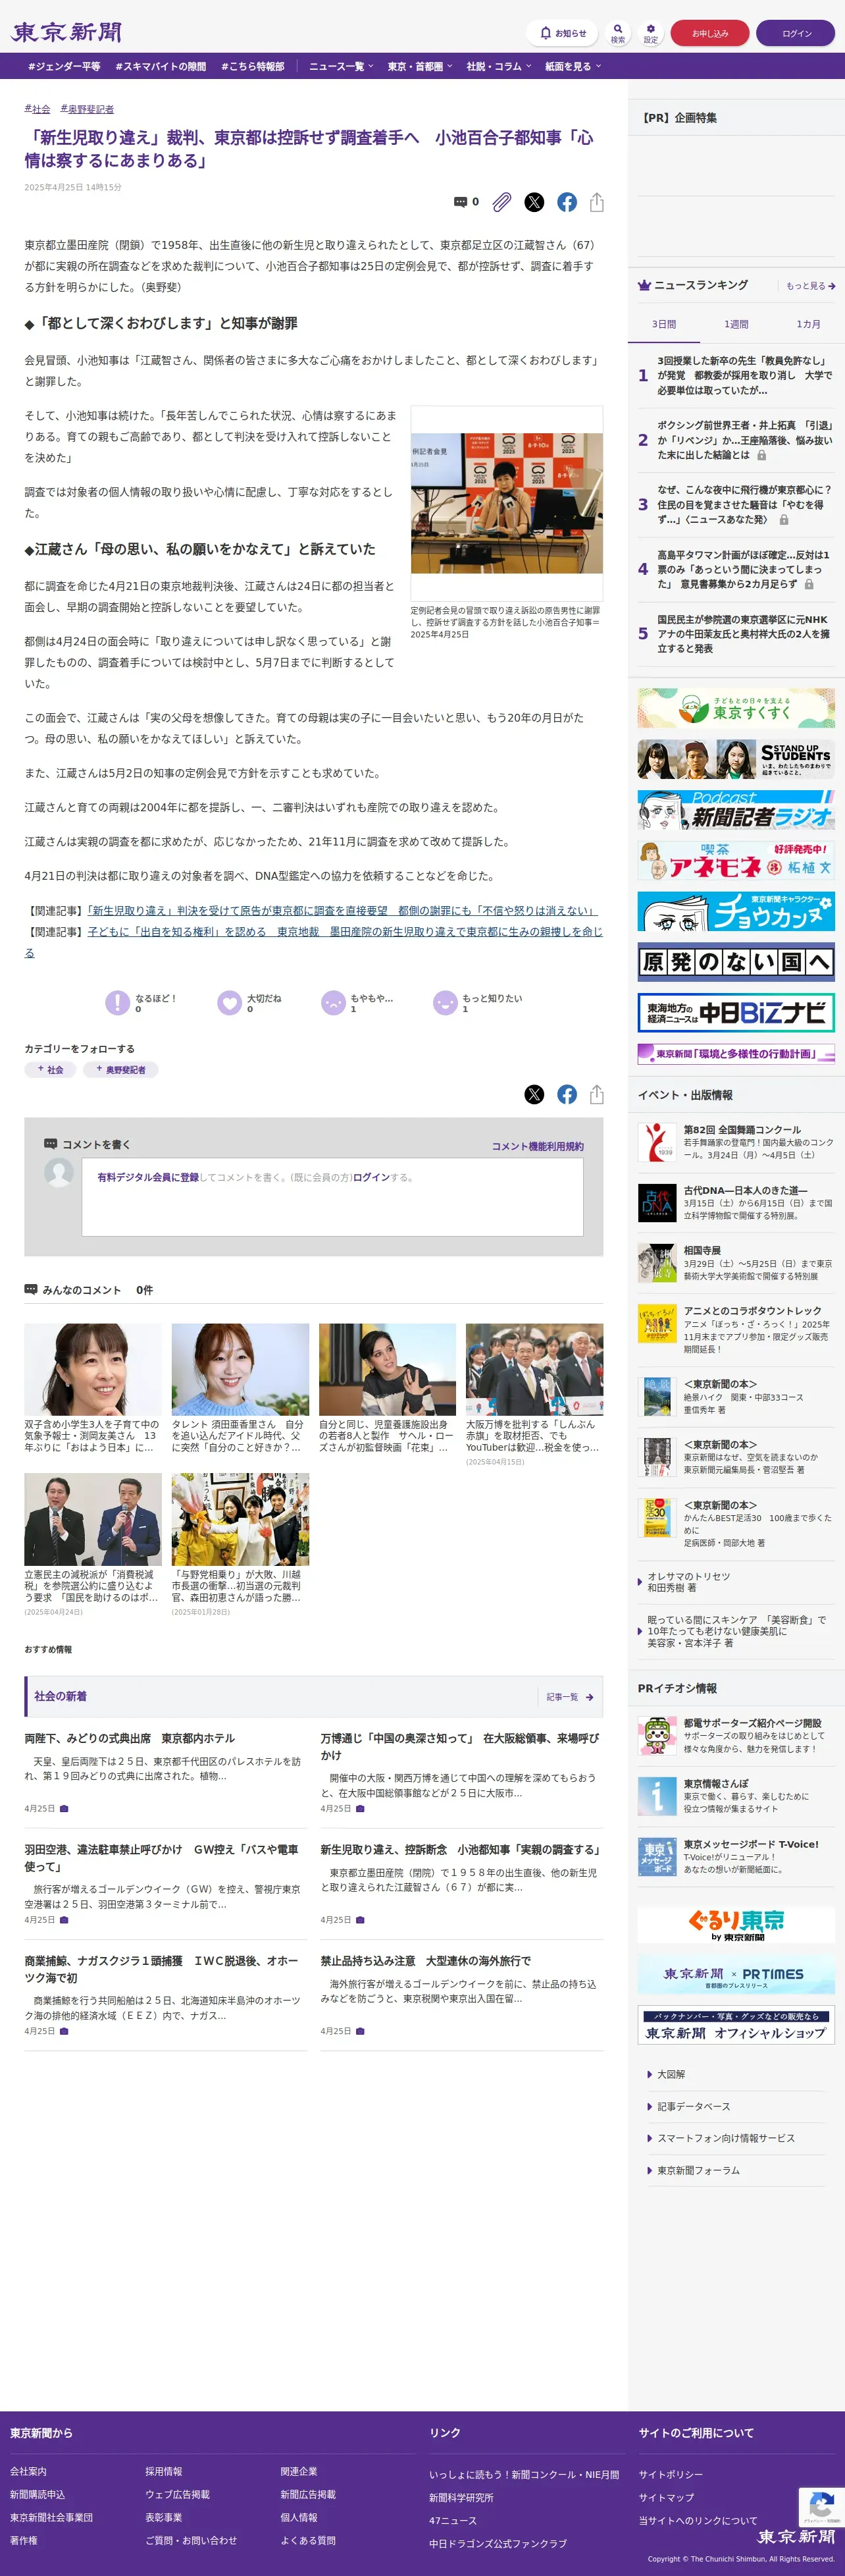Viewport: 845px width, 2576px height.
Task: Share on Facebook below the category follow section
Action: 567,1094
